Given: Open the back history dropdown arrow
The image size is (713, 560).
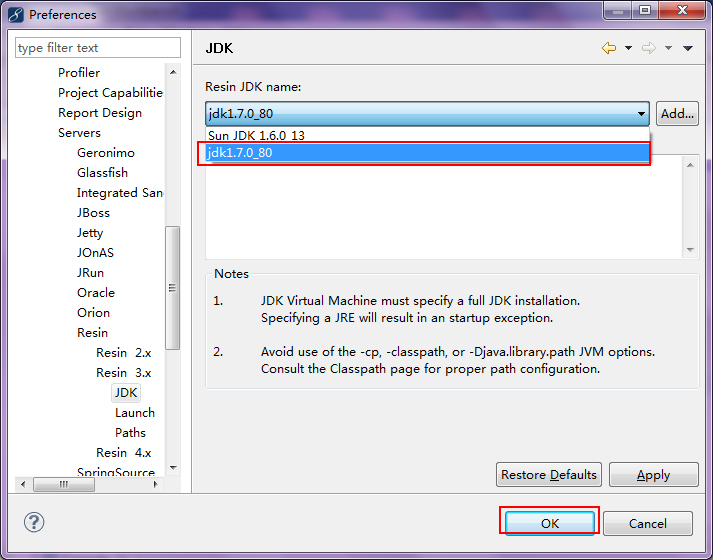Looking at the screenshot, I should point(628,48).
